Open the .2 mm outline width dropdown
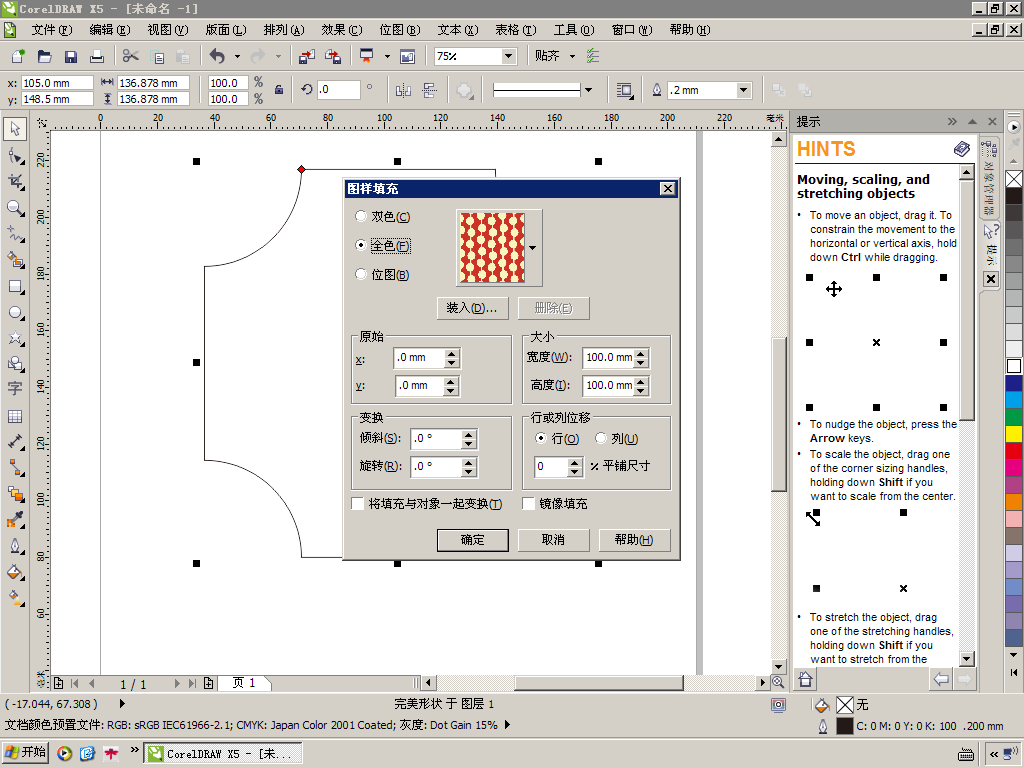Screen dimensions: 1024x768 point(743,90)
